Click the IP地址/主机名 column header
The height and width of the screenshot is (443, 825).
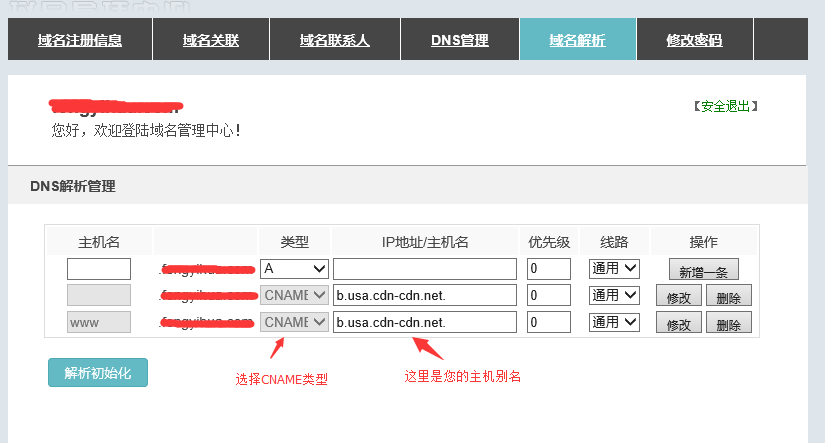click(x=425, y=242)
